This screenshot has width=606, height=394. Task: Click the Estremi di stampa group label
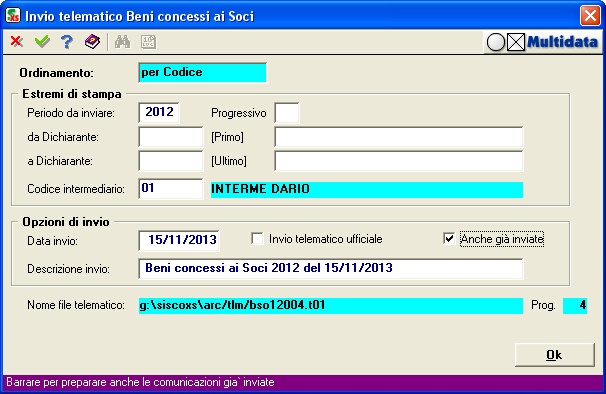click(x=72, y=94)
